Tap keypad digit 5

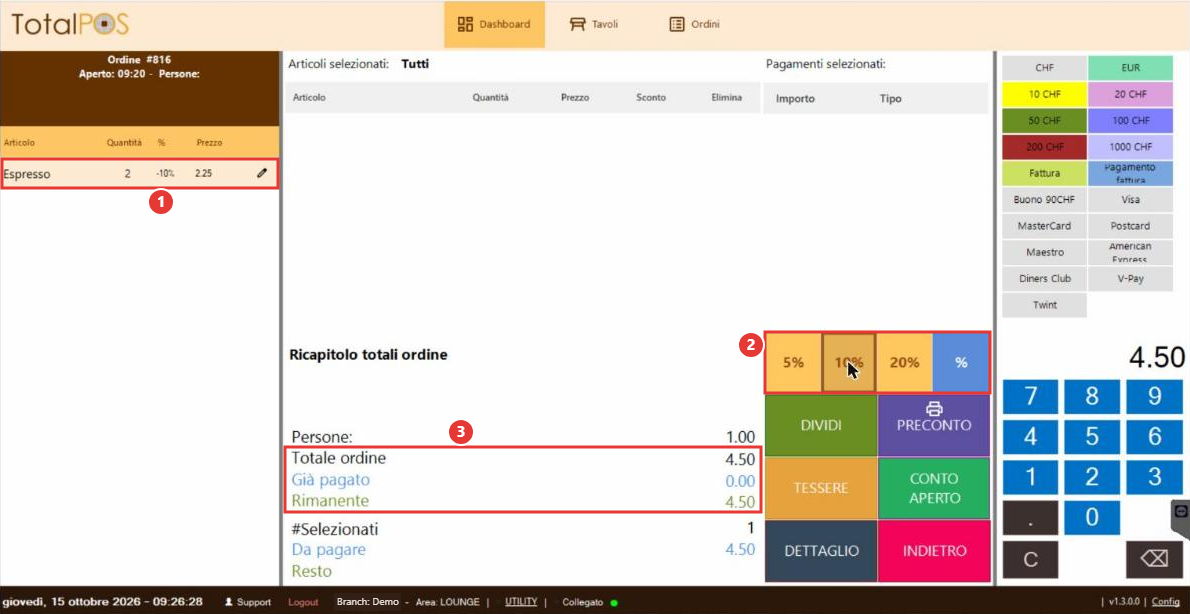point(1092,436)
